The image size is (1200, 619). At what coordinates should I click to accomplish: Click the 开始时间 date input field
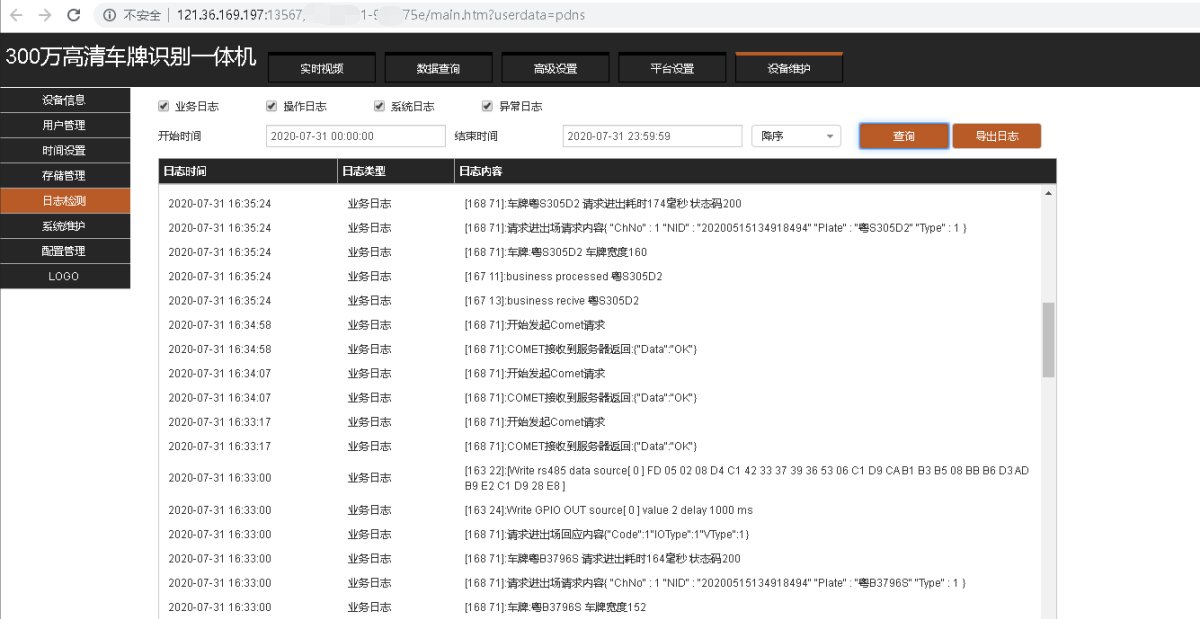356,136
